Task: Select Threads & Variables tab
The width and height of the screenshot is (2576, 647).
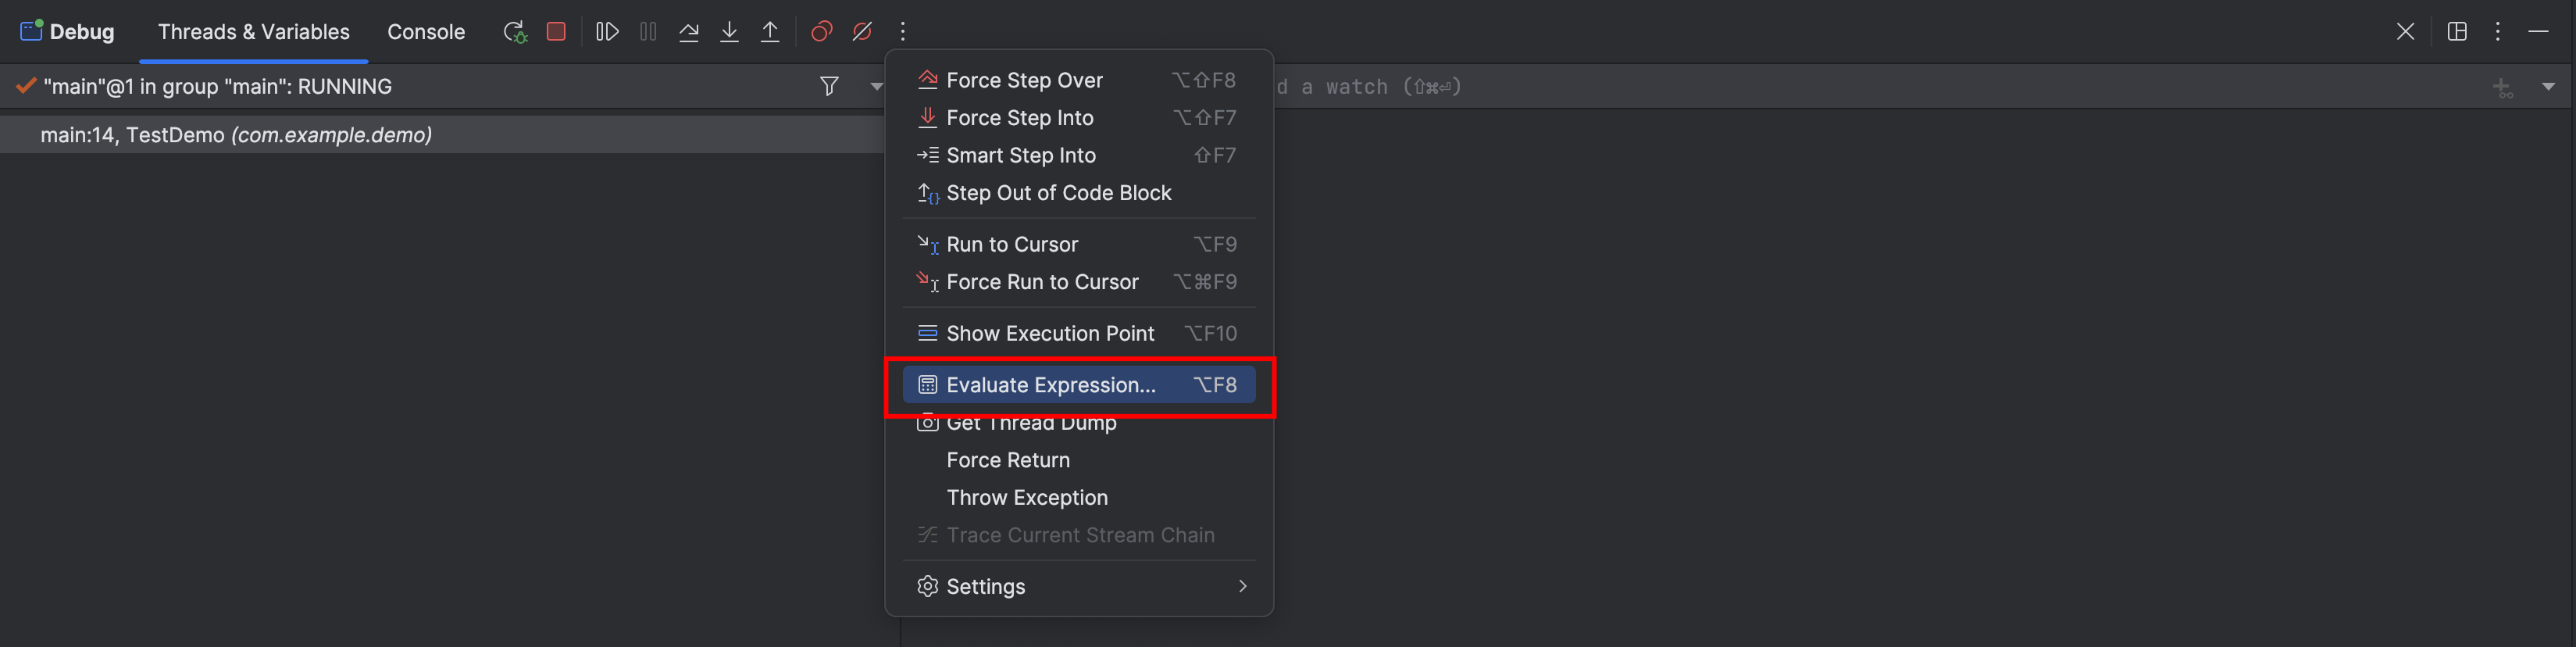Action: (254, 32)
